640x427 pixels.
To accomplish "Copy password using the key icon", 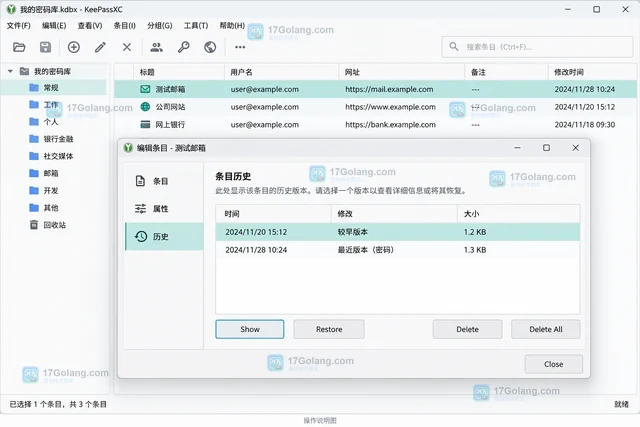I will 183,47.
